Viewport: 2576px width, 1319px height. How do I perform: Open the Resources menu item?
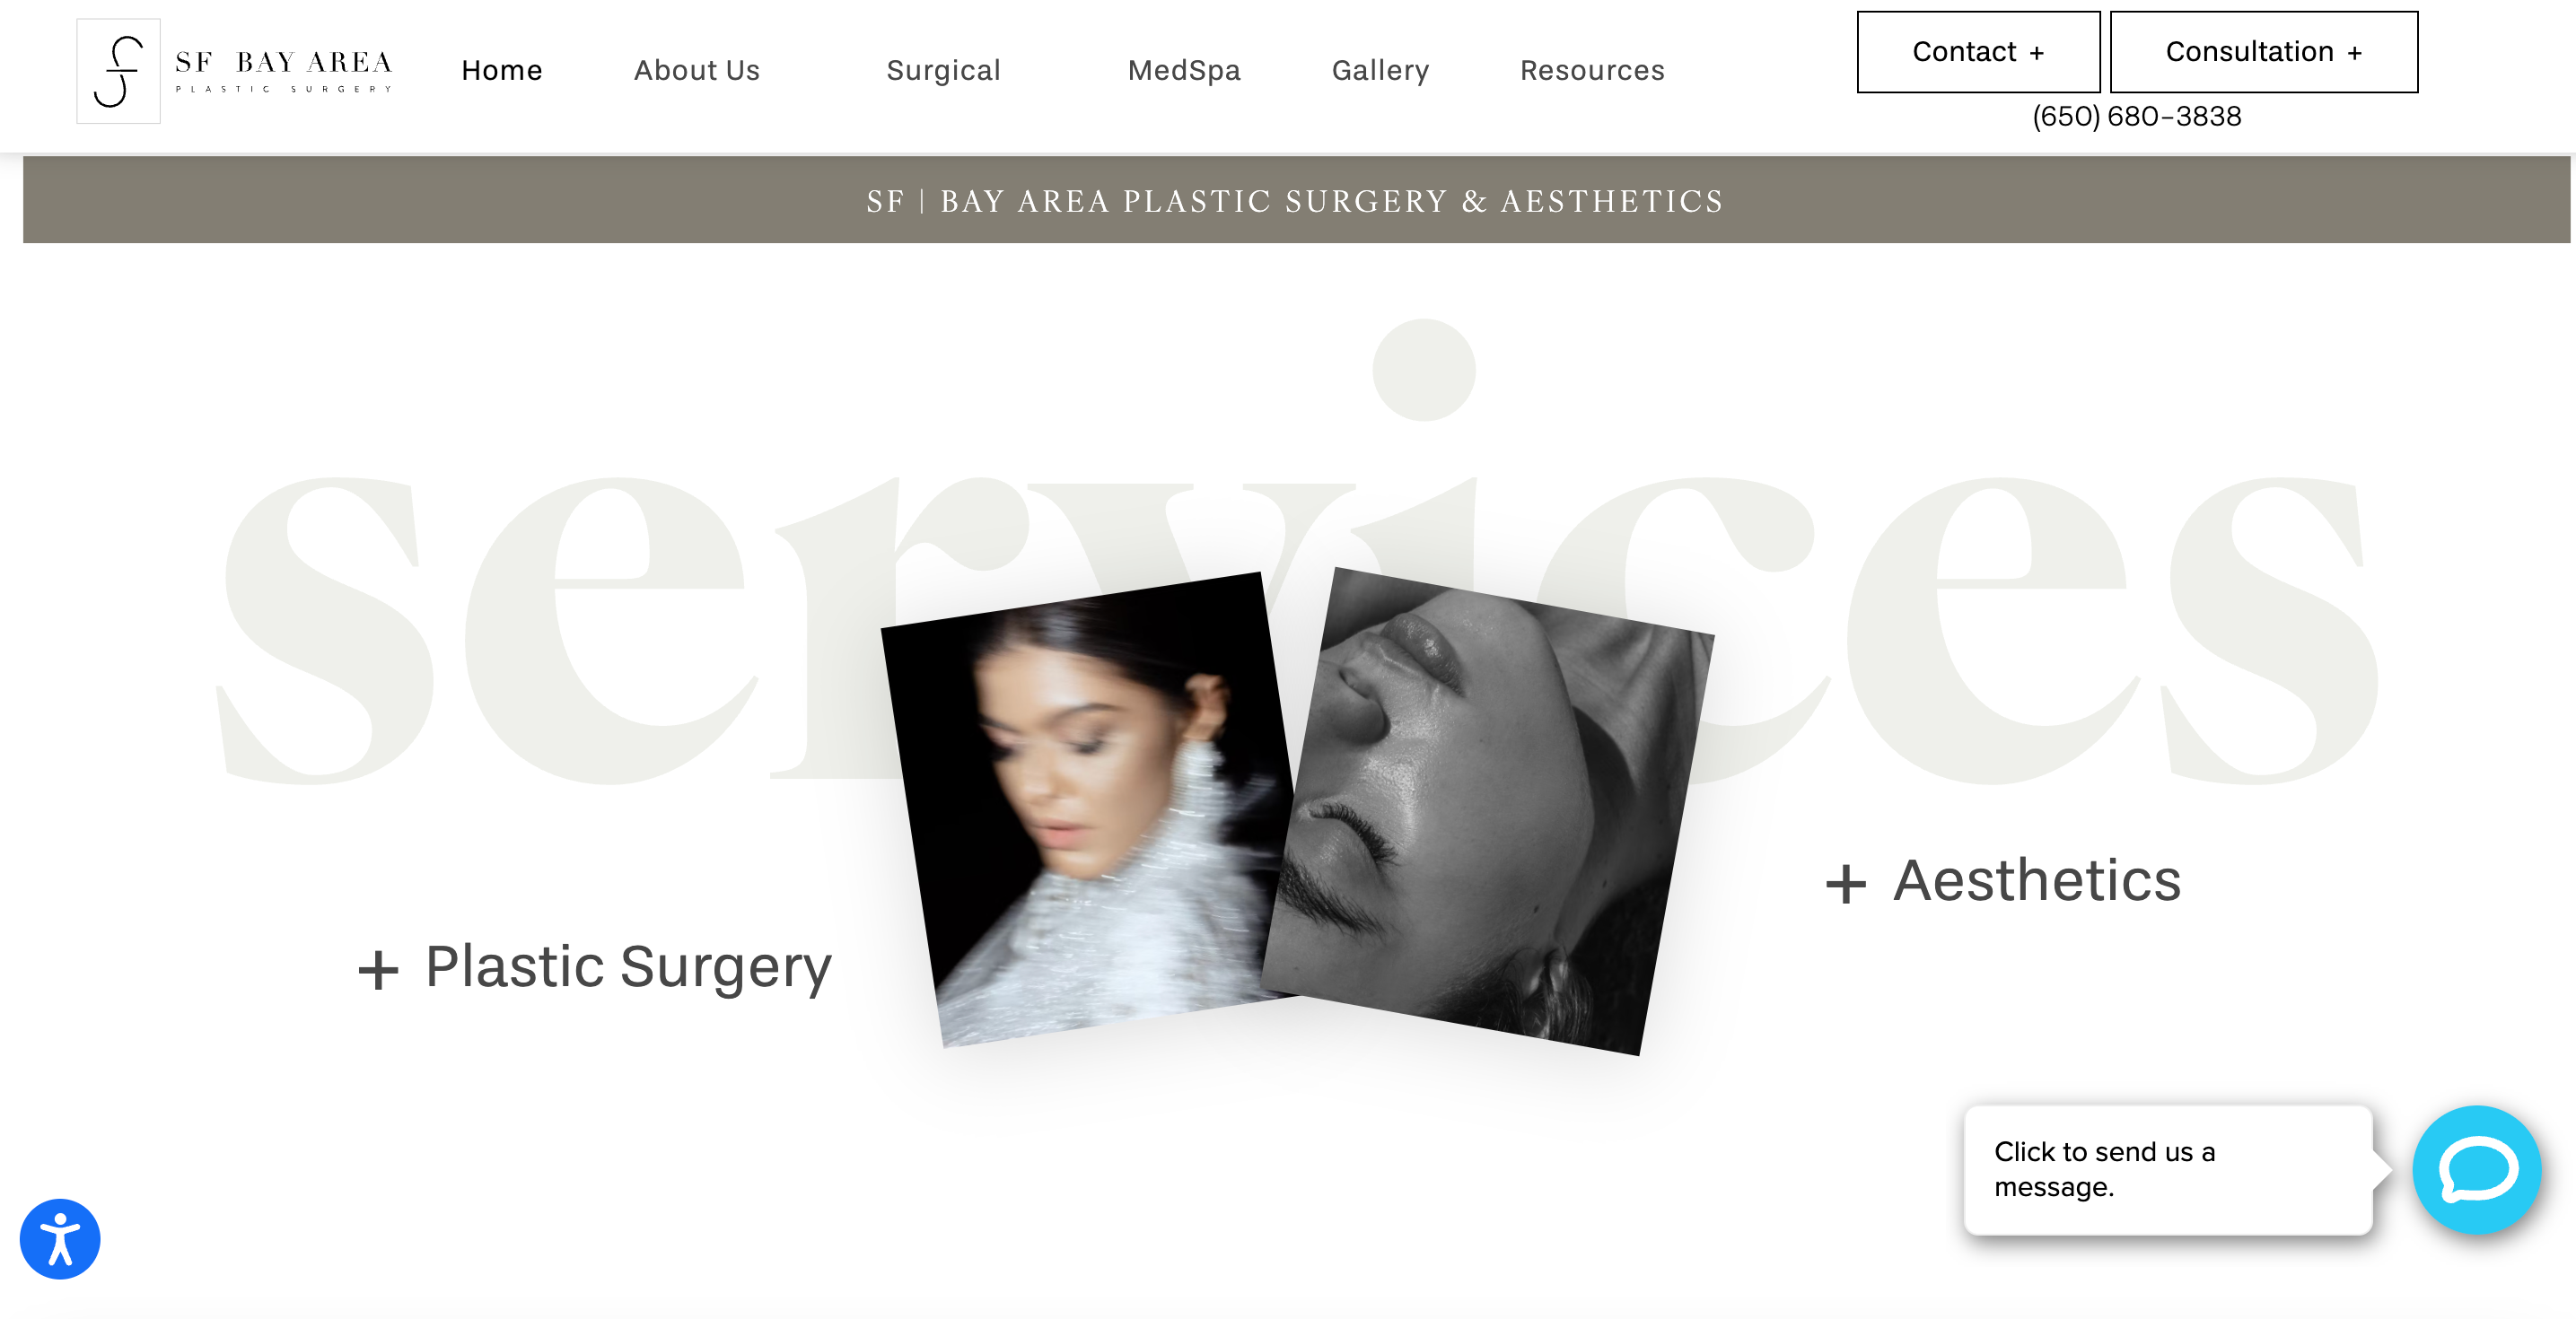pyautogui.click(x=1592, y=70)
